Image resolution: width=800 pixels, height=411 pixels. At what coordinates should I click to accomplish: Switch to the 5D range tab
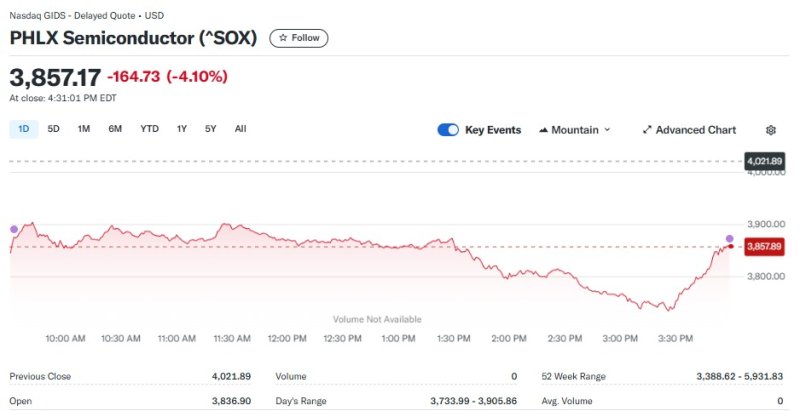click(54, 129)
